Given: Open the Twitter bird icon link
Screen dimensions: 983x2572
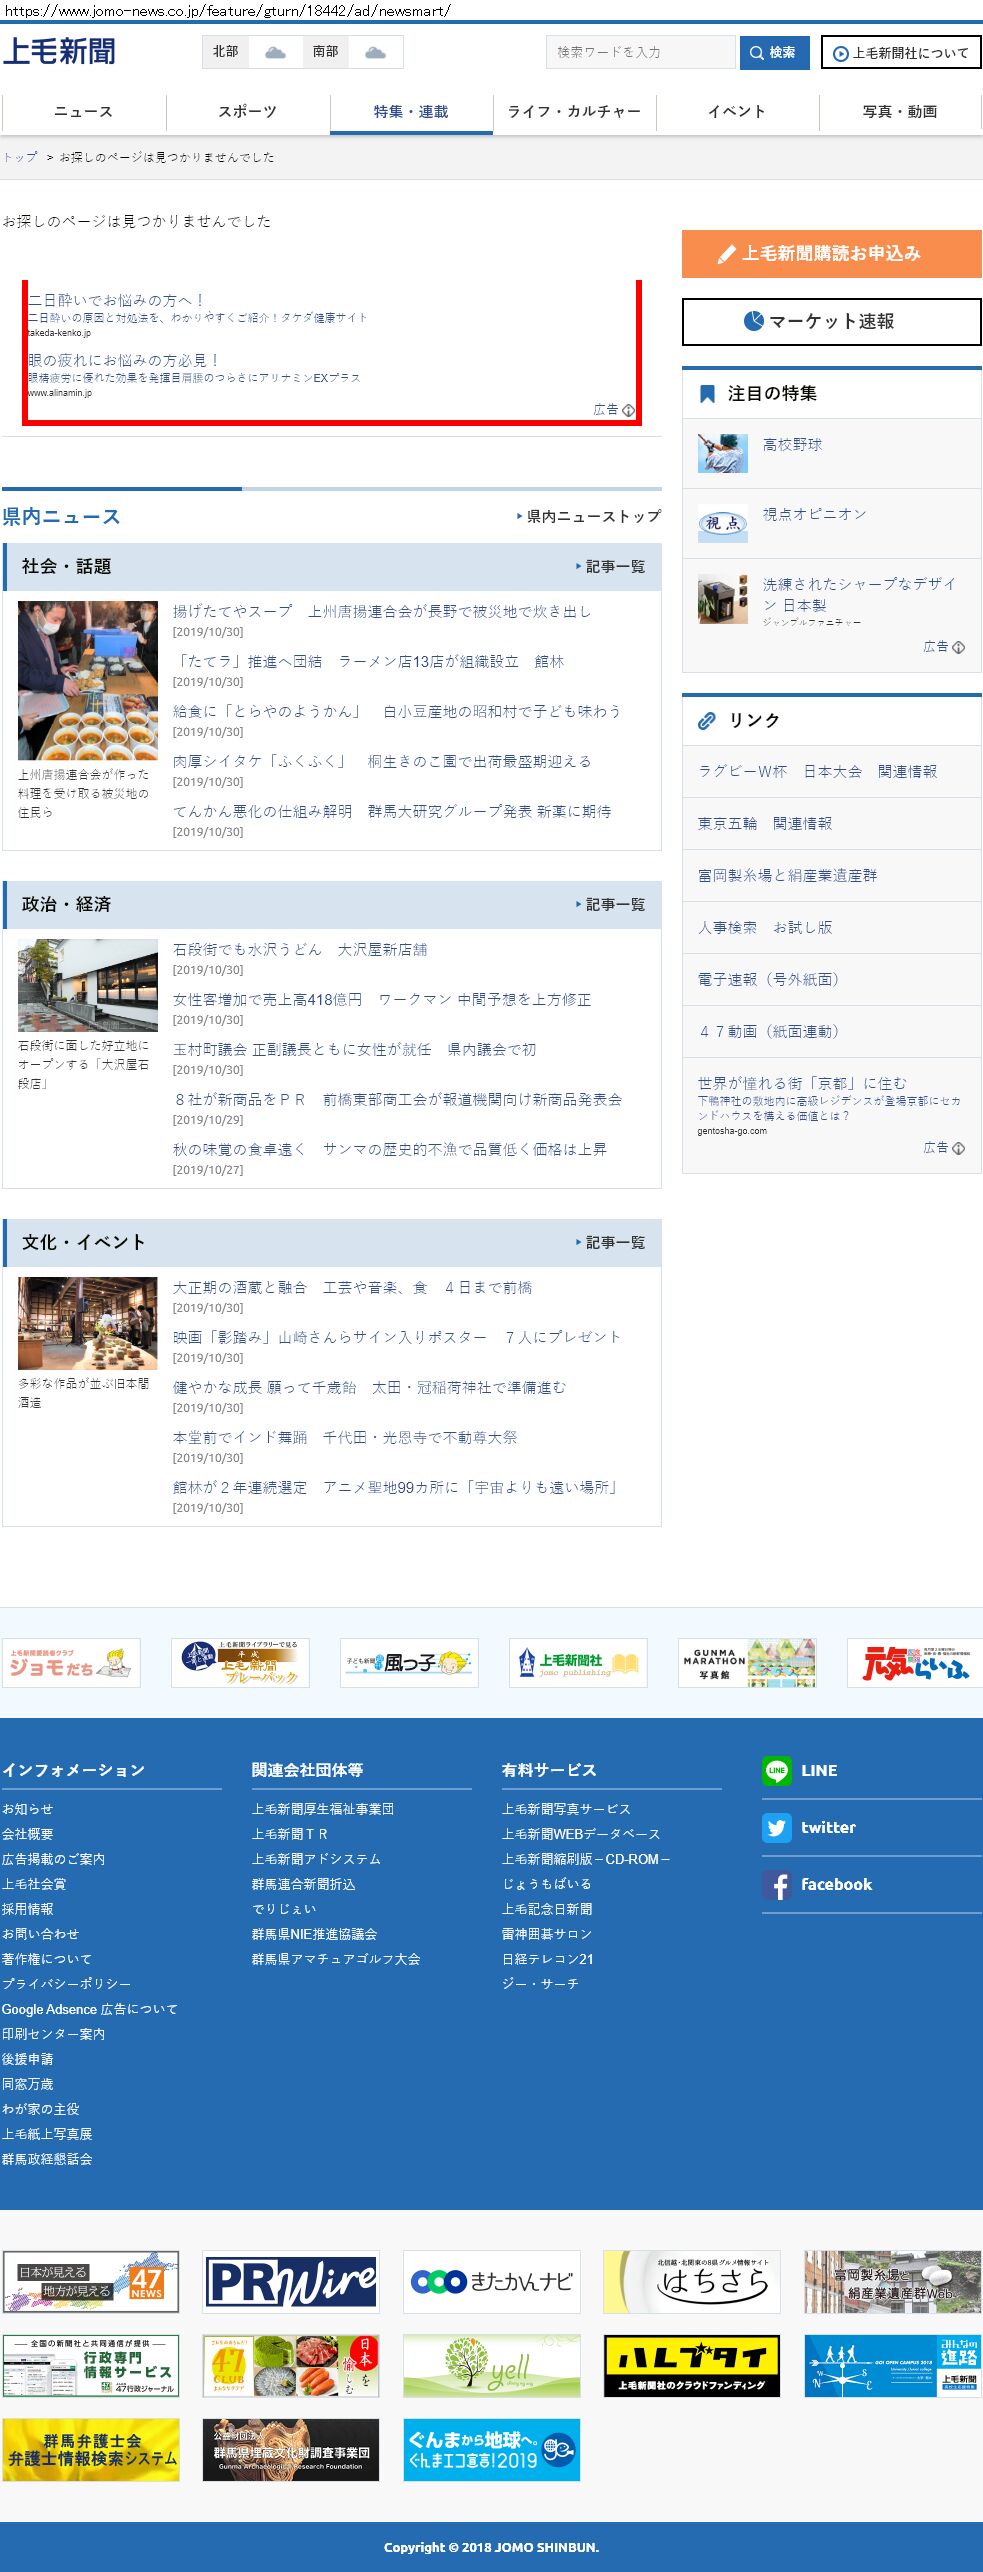Looking at the screenshot, I should coord(776,1827).
